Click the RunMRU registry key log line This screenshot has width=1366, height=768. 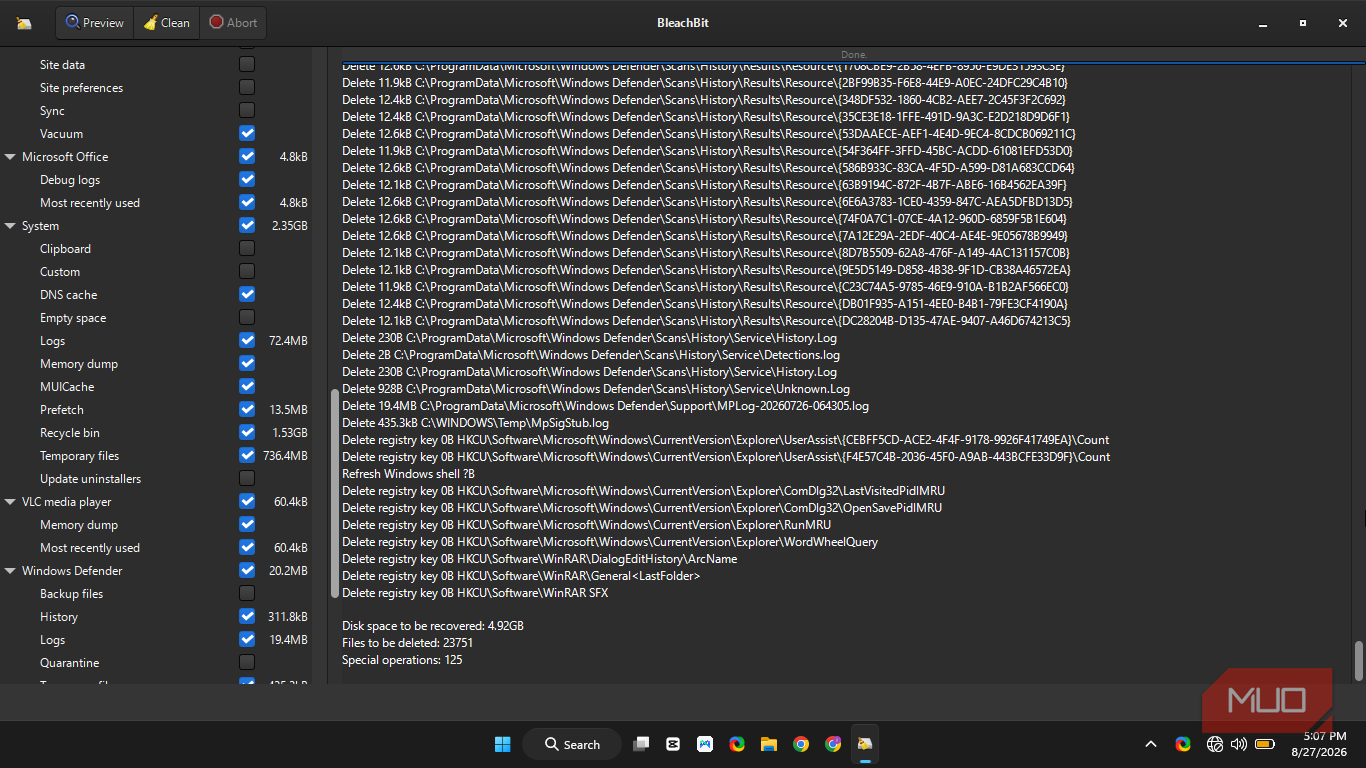click(x=586, y=525)
